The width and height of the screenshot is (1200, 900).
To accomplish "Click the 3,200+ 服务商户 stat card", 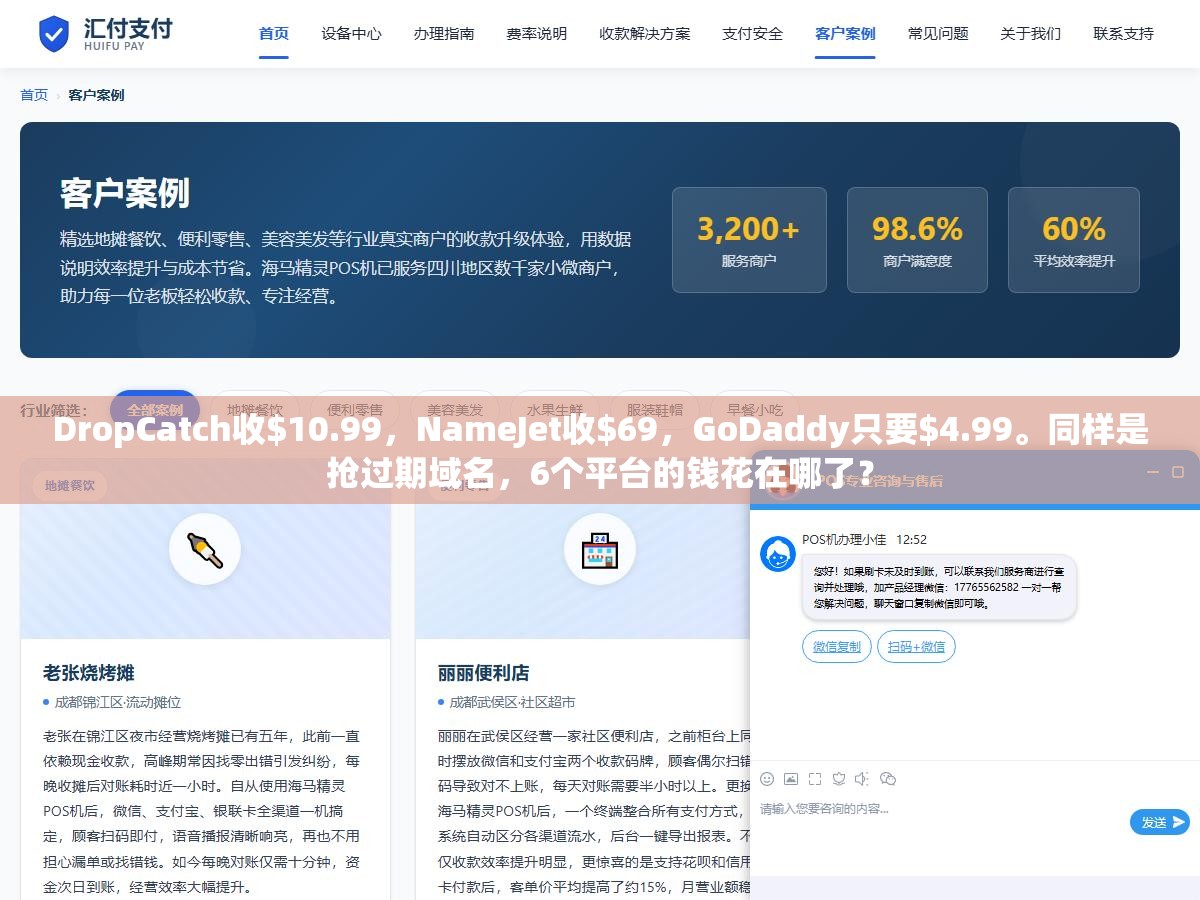I will pos(749,240).
